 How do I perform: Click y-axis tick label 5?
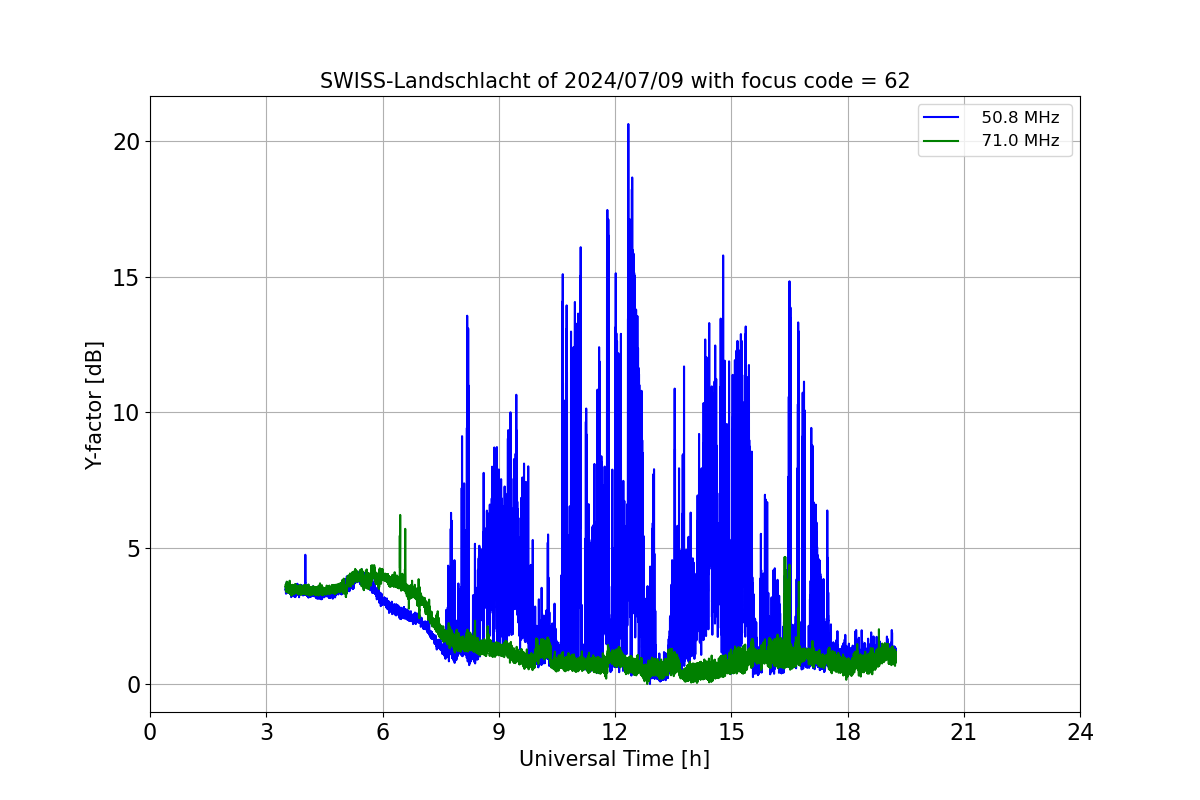click(x=133, y=549)
